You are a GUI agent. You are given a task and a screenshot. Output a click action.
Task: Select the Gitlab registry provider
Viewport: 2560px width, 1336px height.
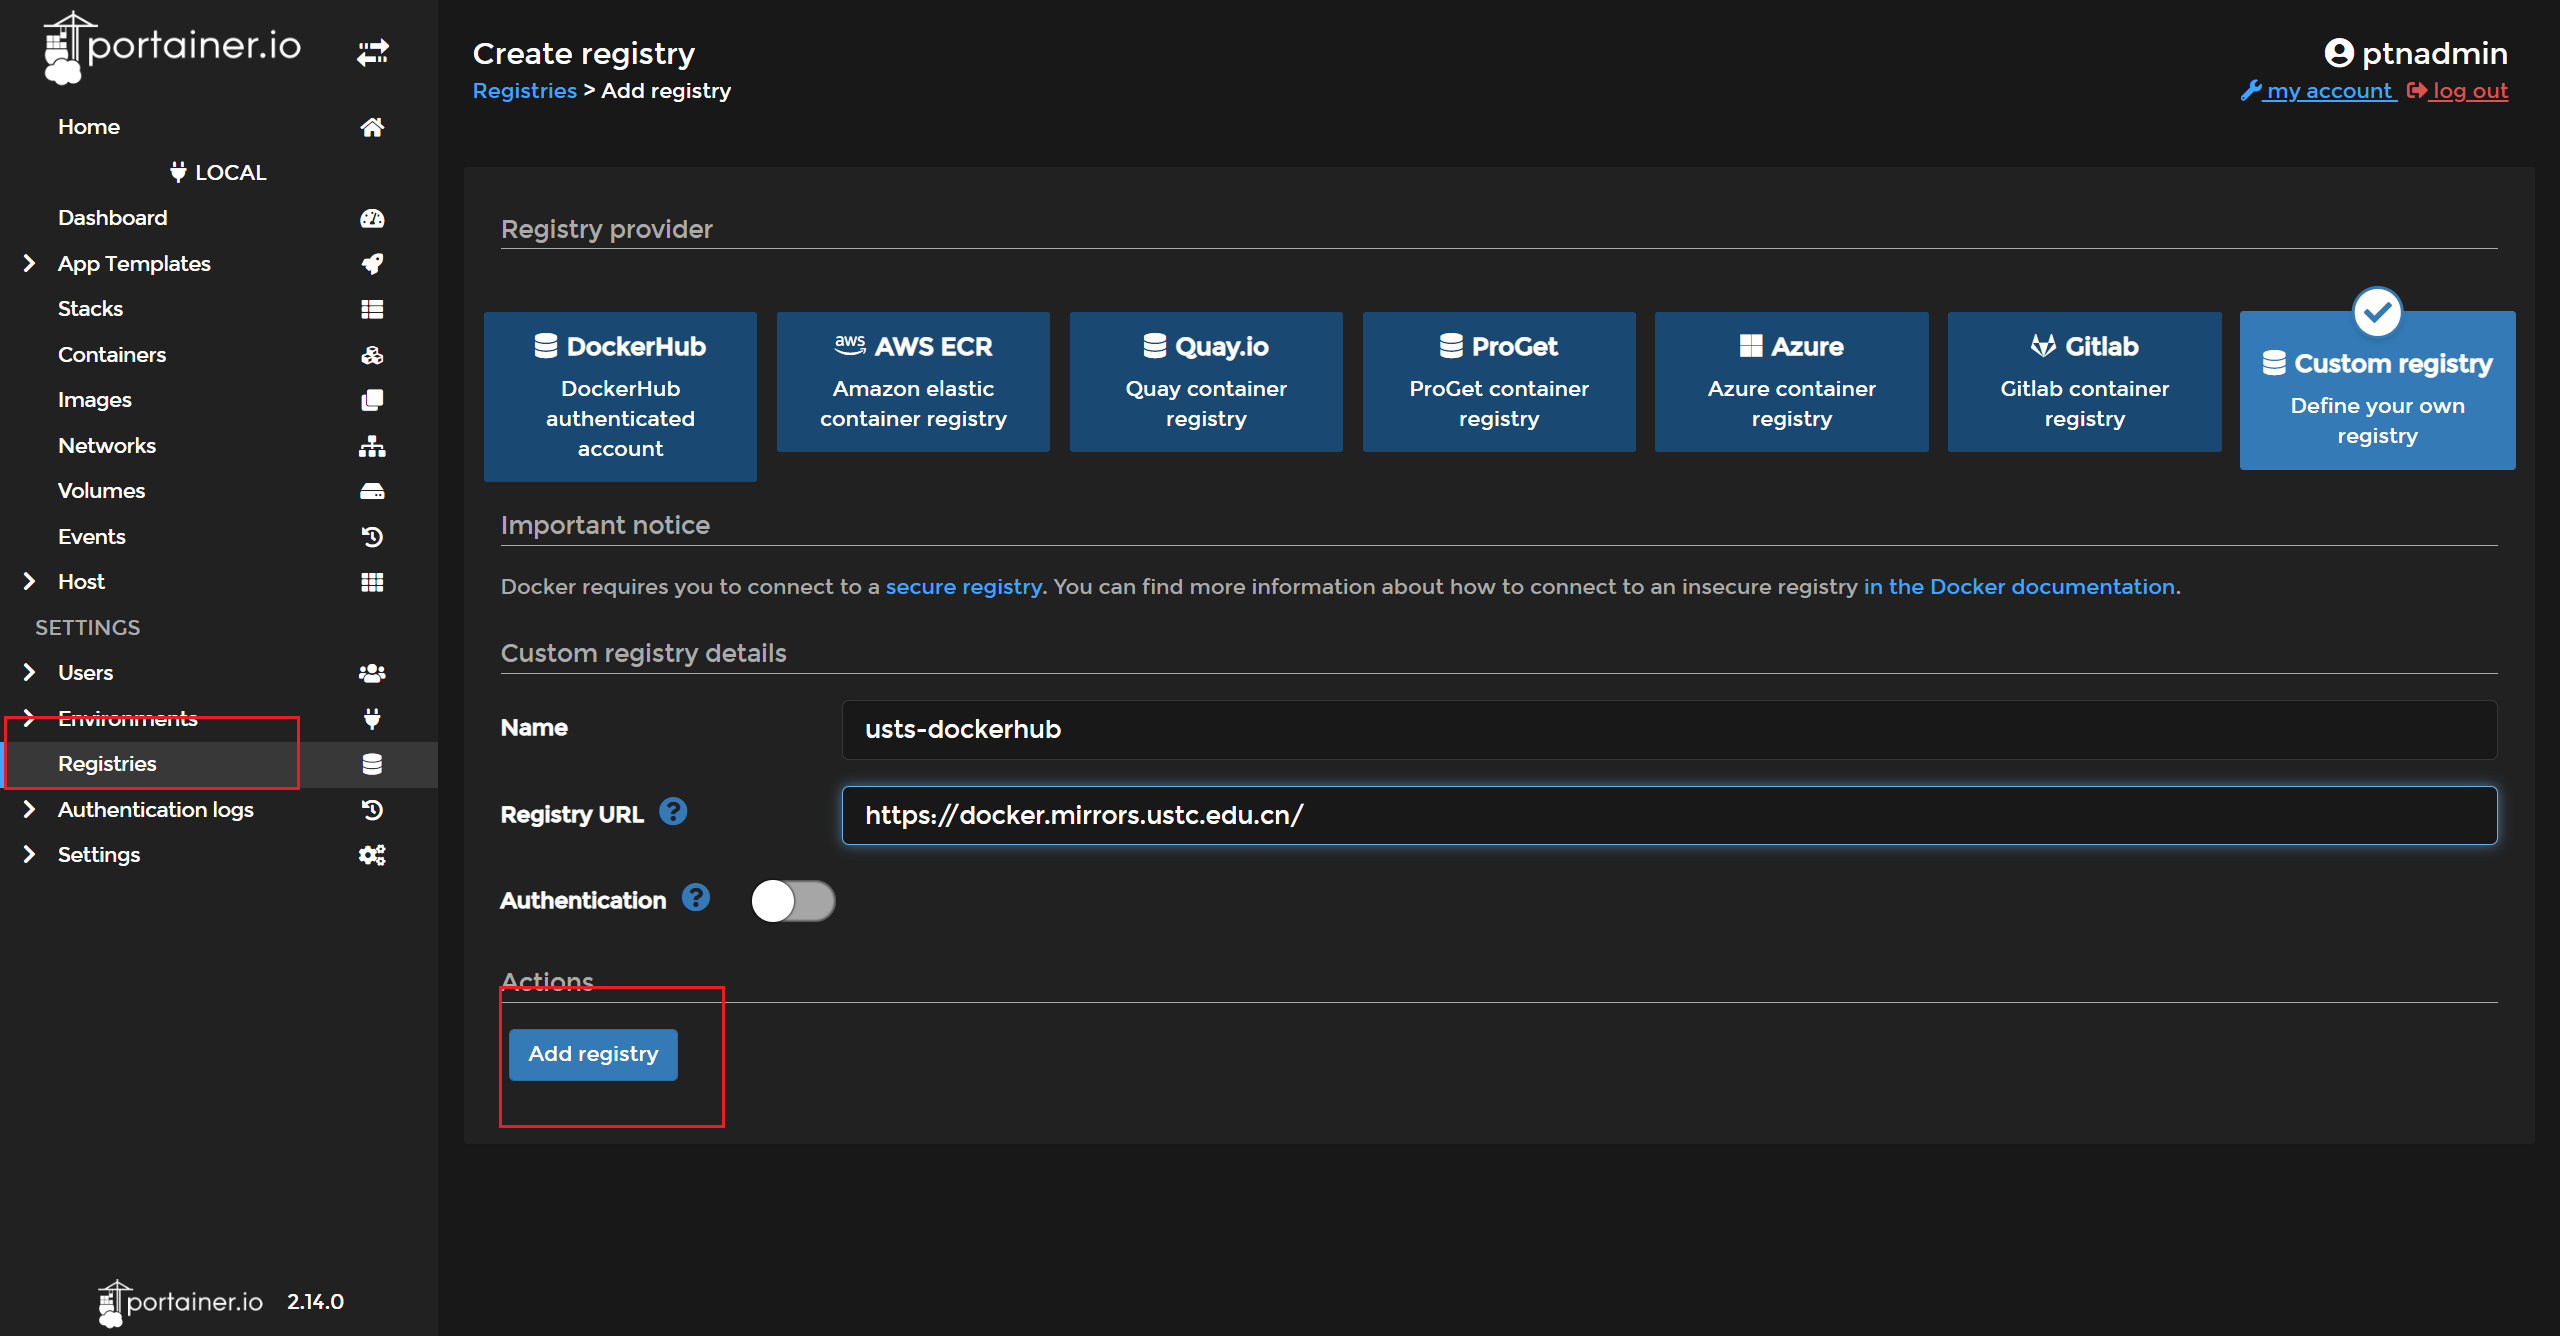[x=2085, y=382]
